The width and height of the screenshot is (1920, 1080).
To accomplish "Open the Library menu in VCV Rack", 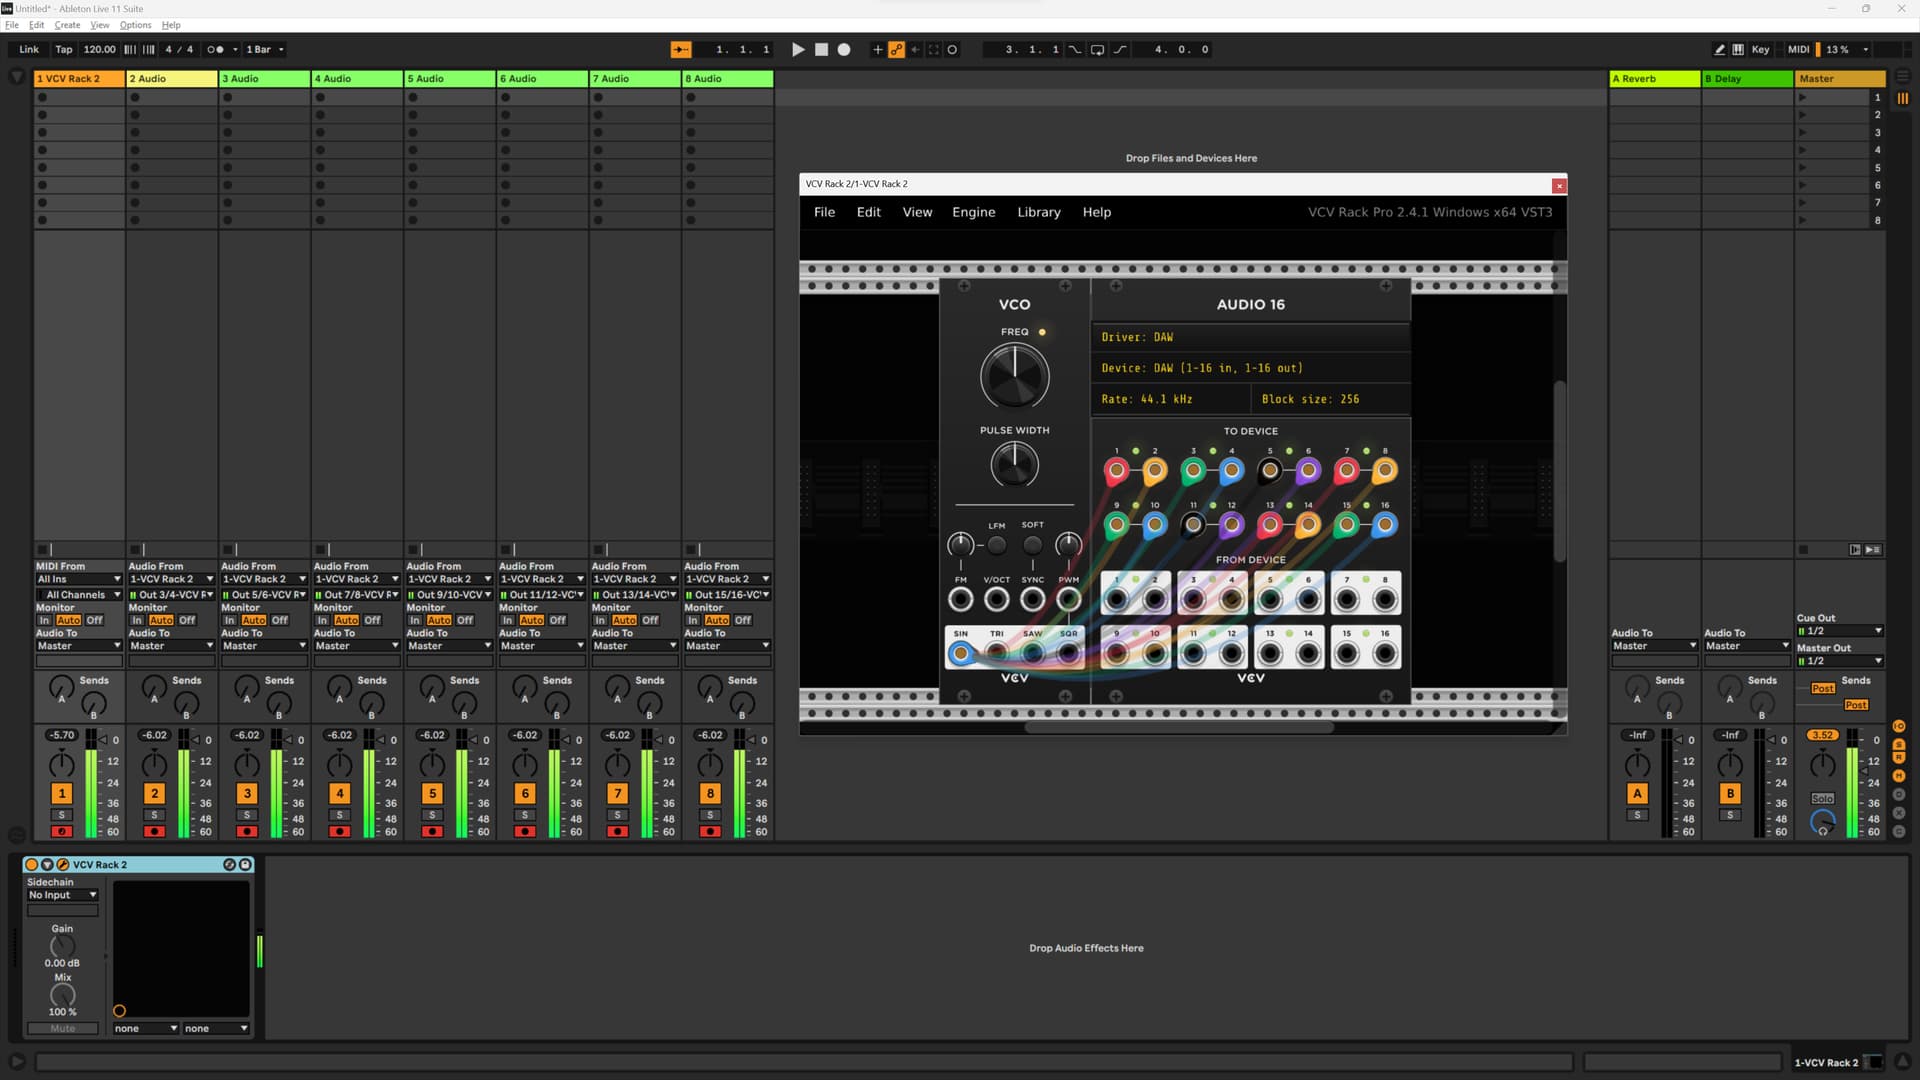I will 1038,212.
